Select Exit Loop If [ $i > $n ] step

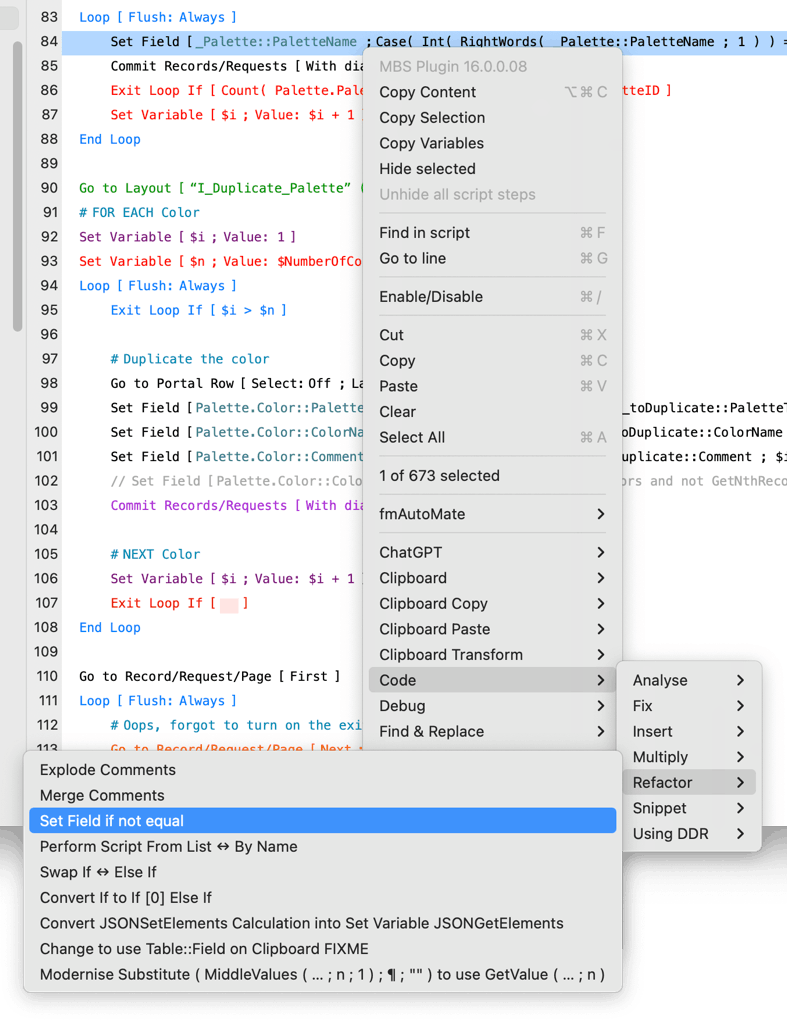(199, 310)
